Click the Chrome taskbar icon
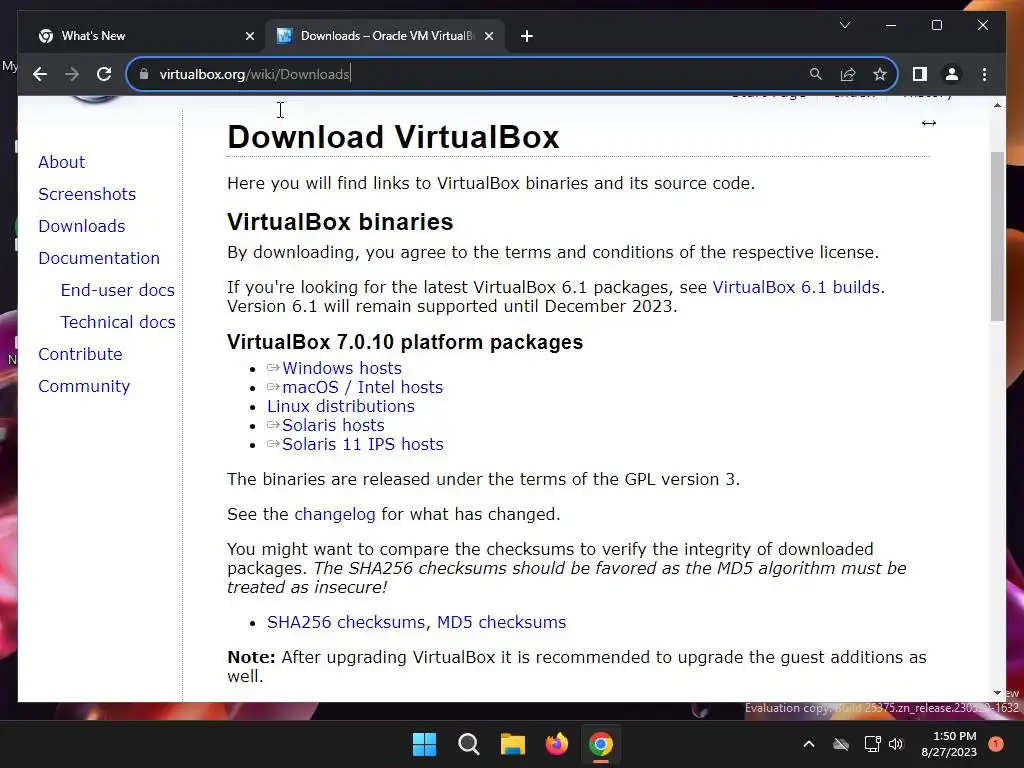Screen dimensions: 1024x768 (601, 744)
